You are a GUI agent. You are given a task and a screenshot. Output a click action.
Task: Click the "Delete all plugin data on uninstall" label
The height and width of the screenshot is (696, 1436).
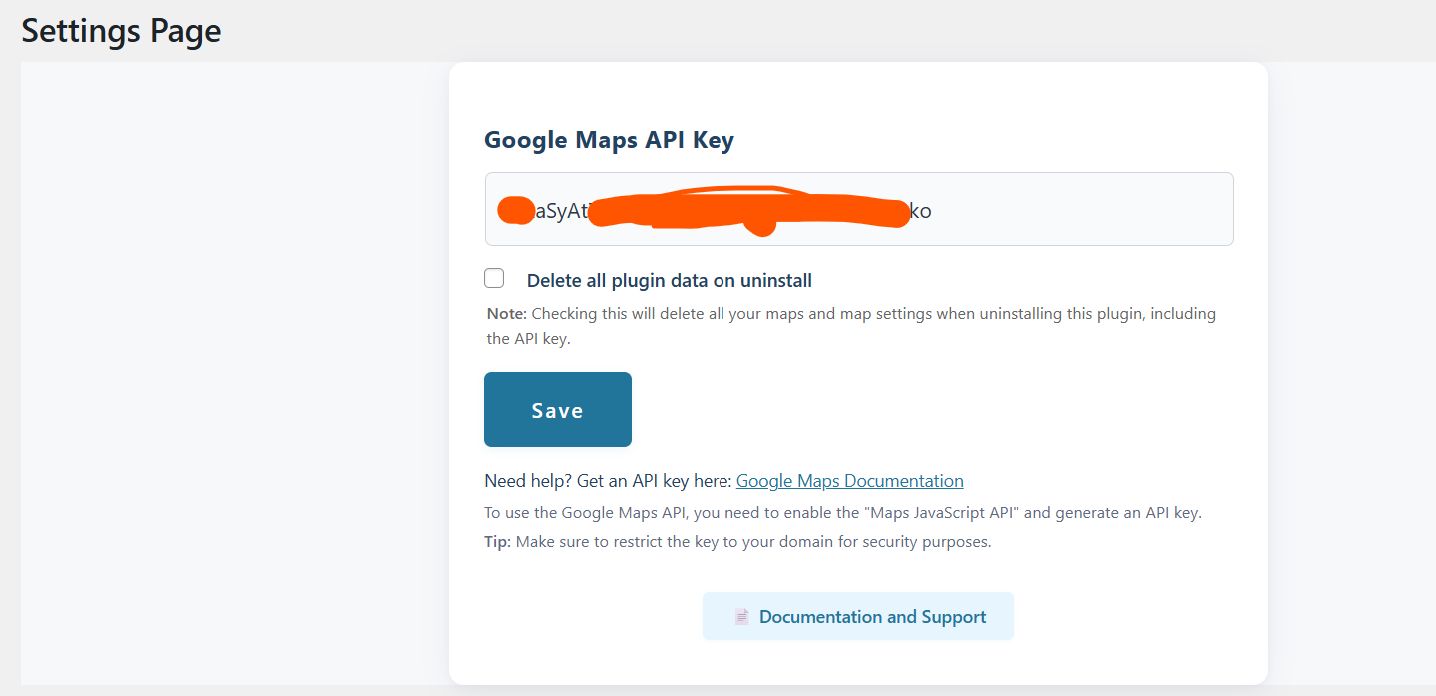pos(669,281)
